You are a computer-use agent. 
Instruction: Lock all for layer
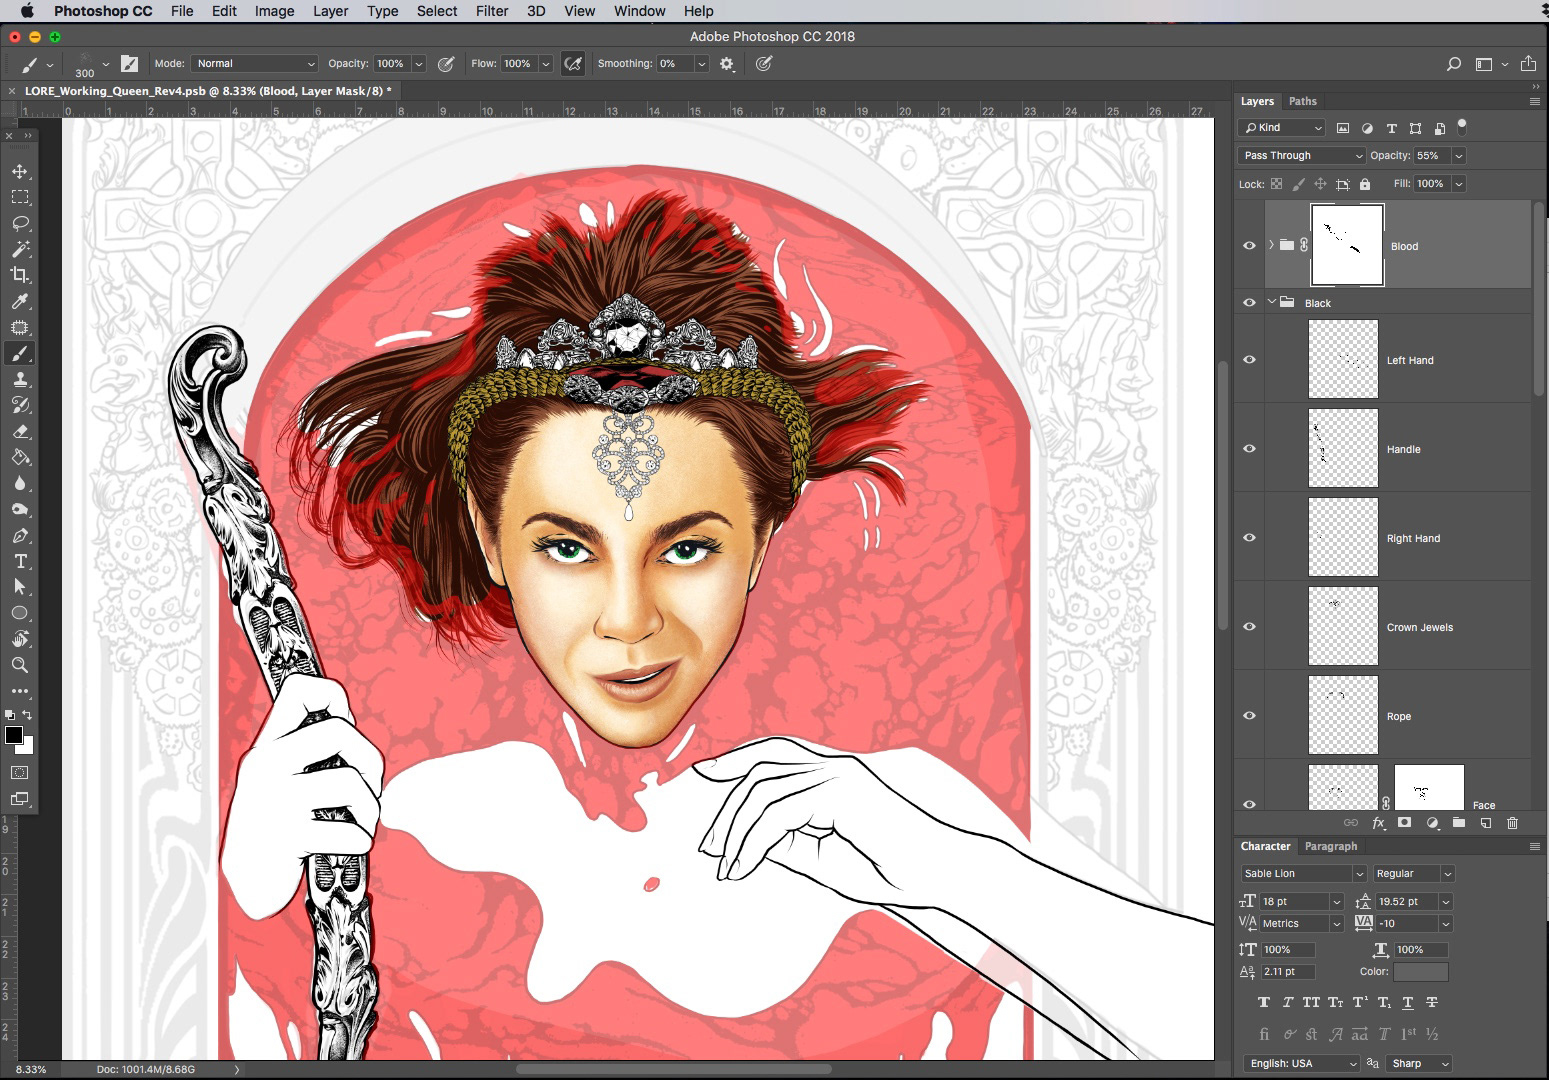click(x=1365, y=184)
